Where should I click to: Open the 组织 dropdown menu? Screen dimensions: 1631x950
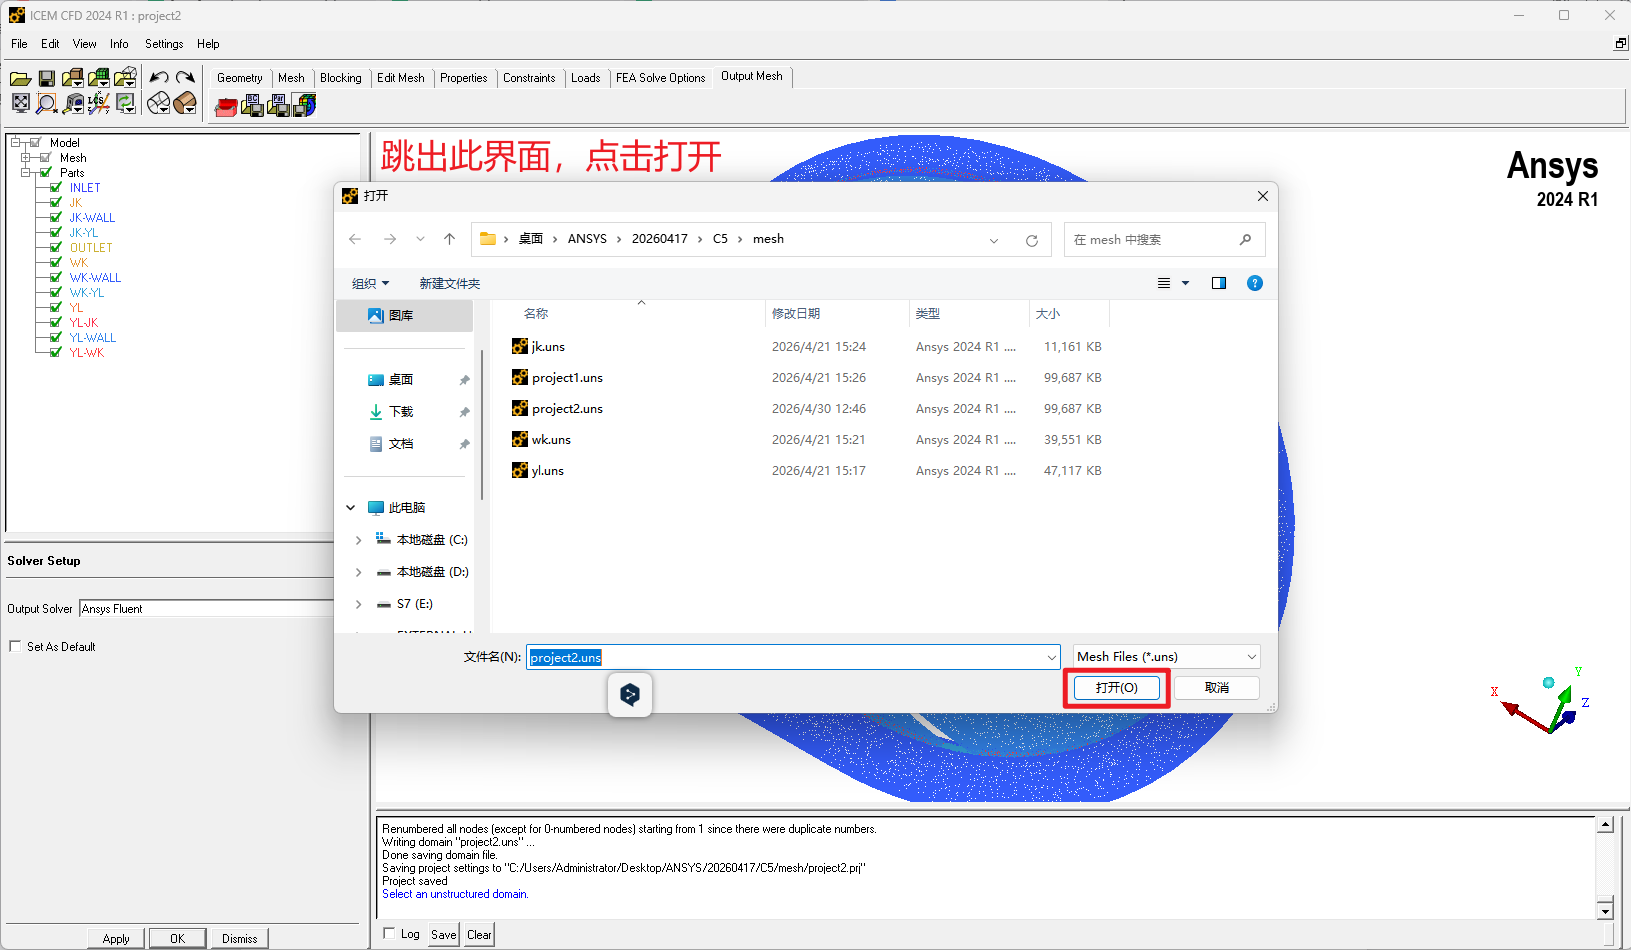(x=370, y=283)
